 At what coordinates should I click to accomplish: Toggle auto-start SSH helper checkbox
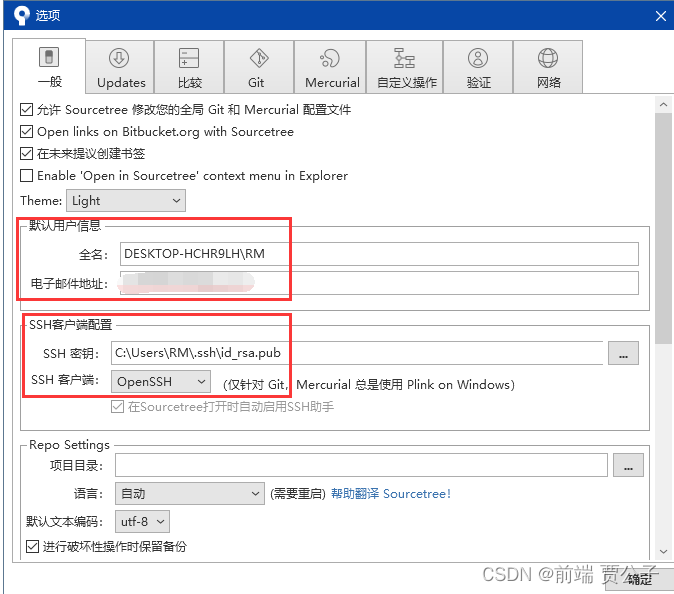click(117, 407)
